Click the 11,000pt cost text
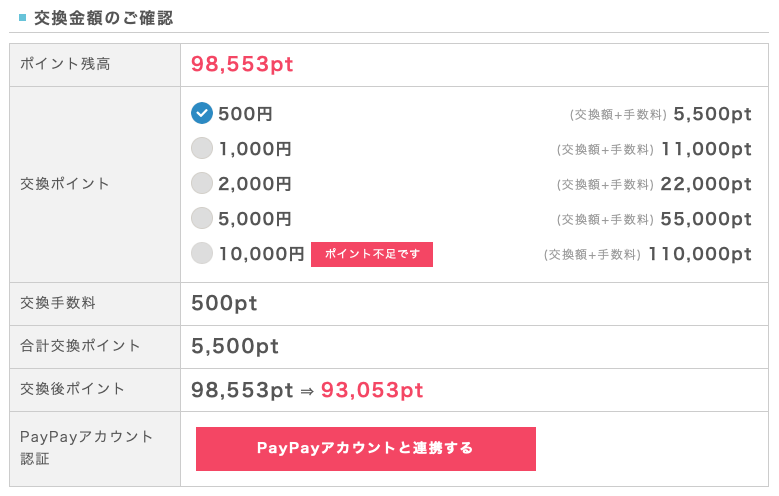The width and height of the screenshot is (779, 496). [x=706, y=149]
